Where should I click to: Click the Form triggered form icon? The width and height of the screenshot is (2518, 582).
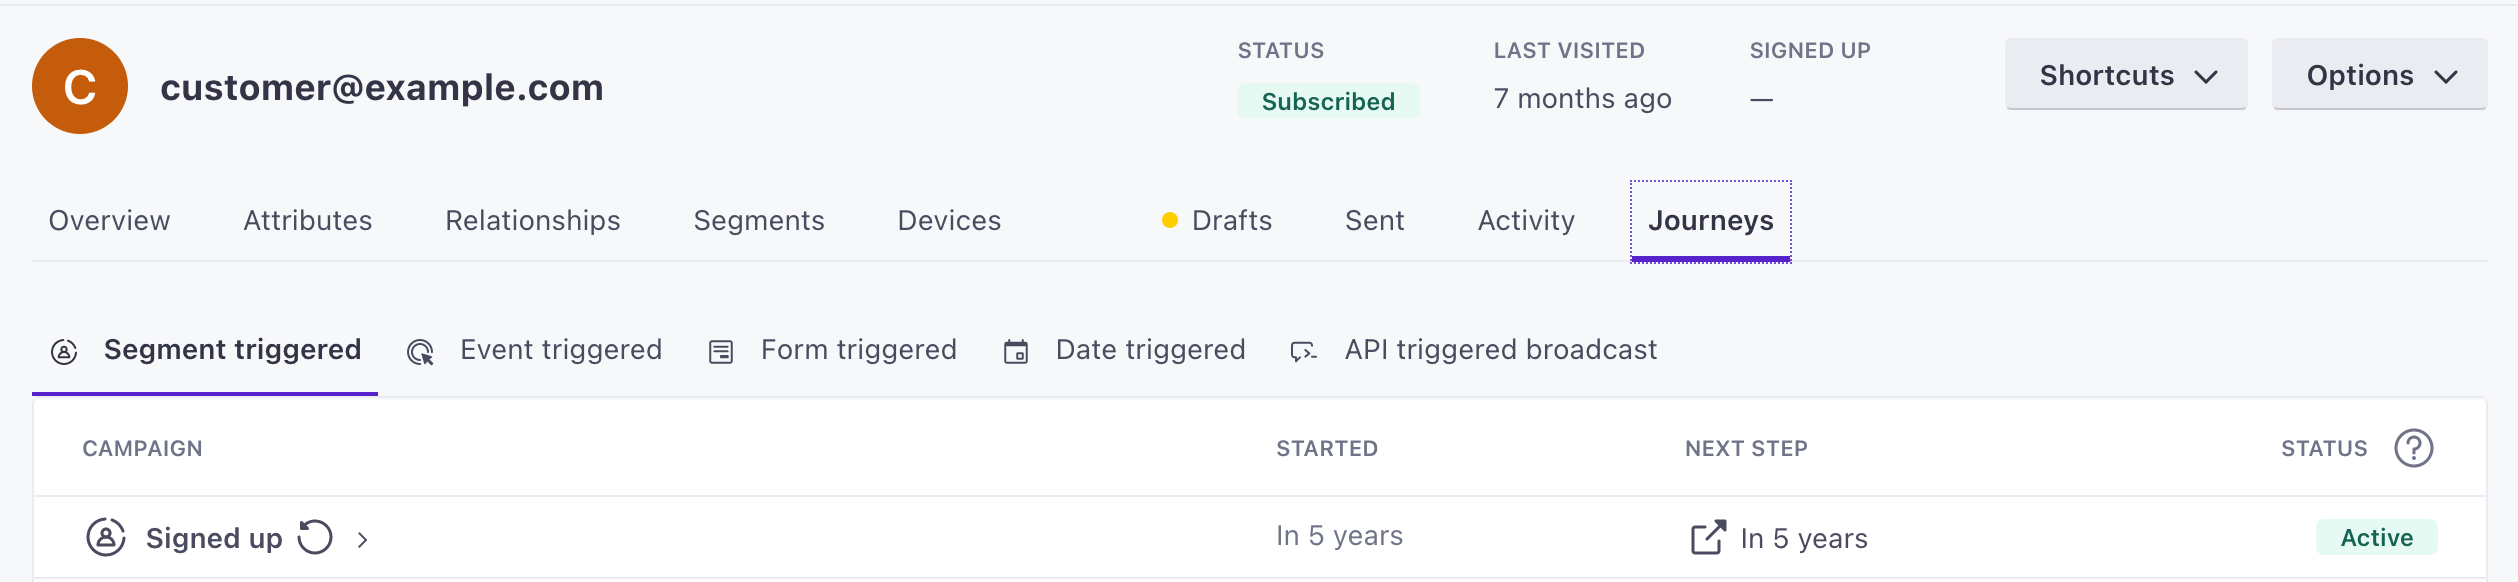pos(721,352)
